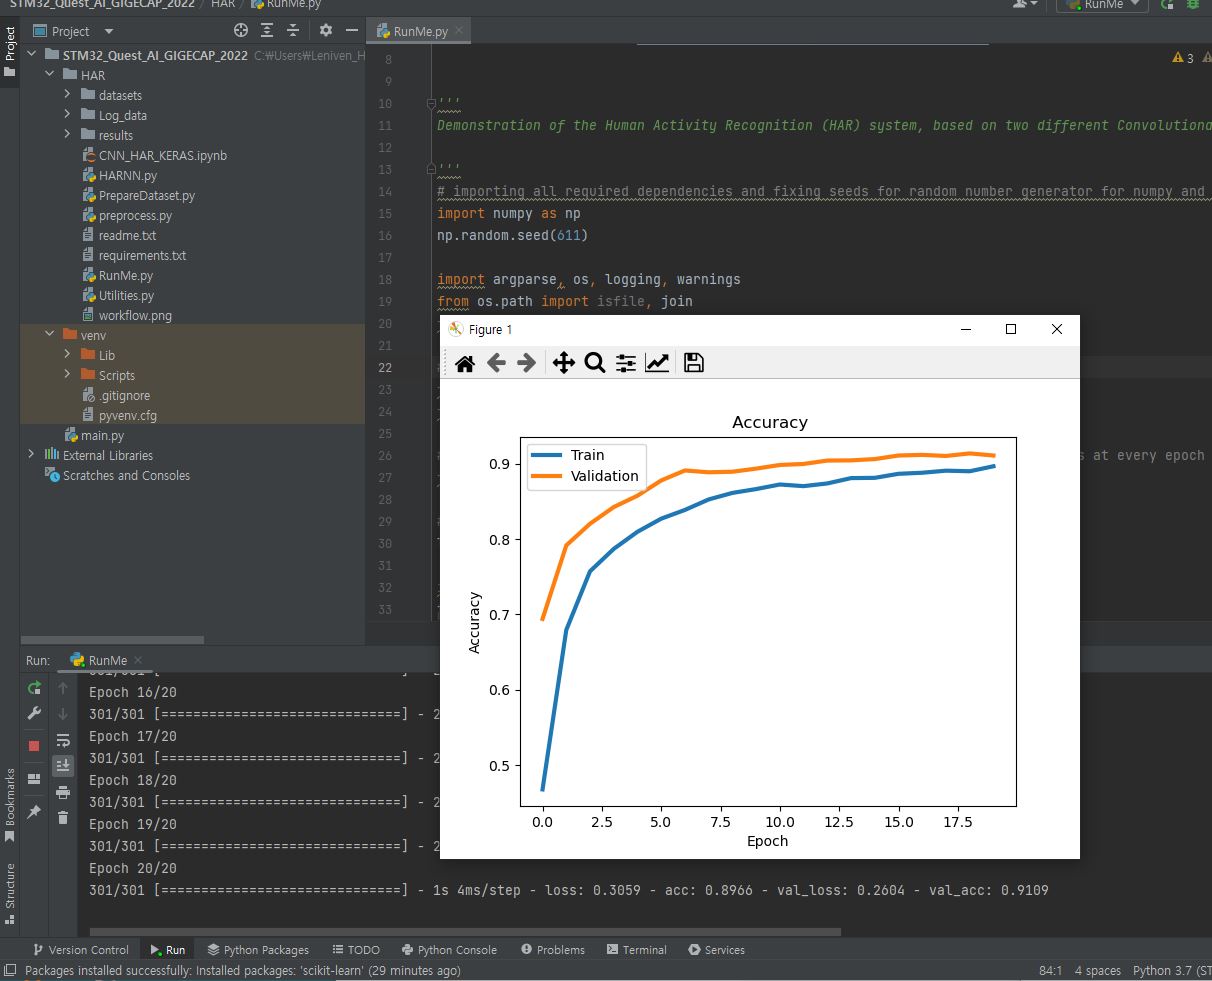Expand External Libraries node
Viewport: 1212px width, 981px height.
tap(32, 455)
